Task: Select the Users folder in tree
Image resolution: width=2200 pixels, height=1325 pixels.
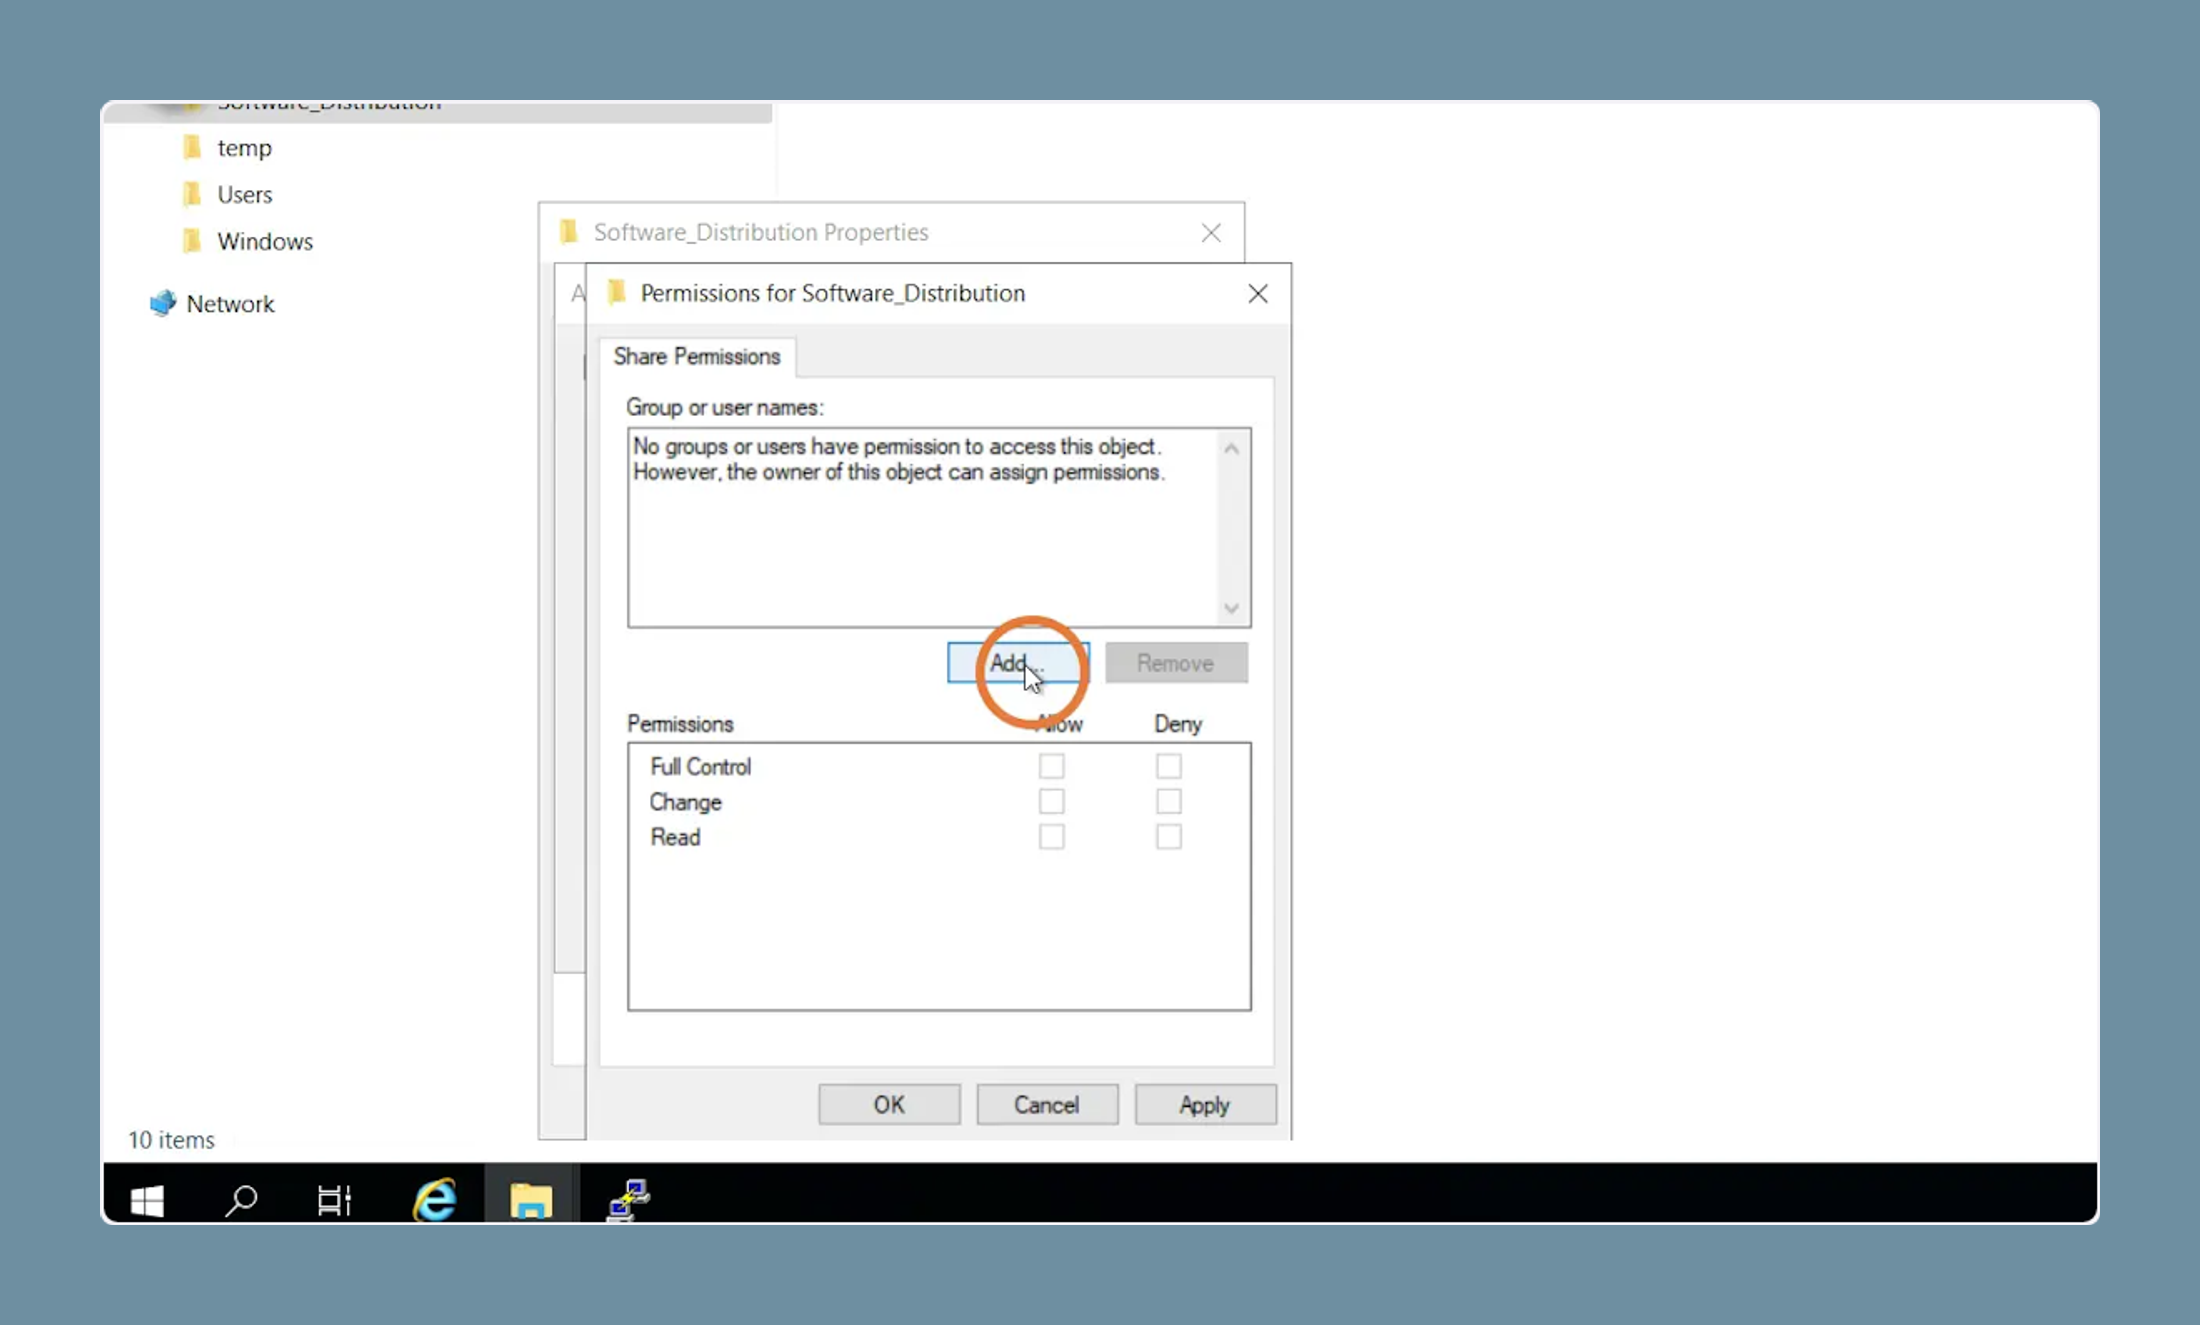Action: pos(244,194)
